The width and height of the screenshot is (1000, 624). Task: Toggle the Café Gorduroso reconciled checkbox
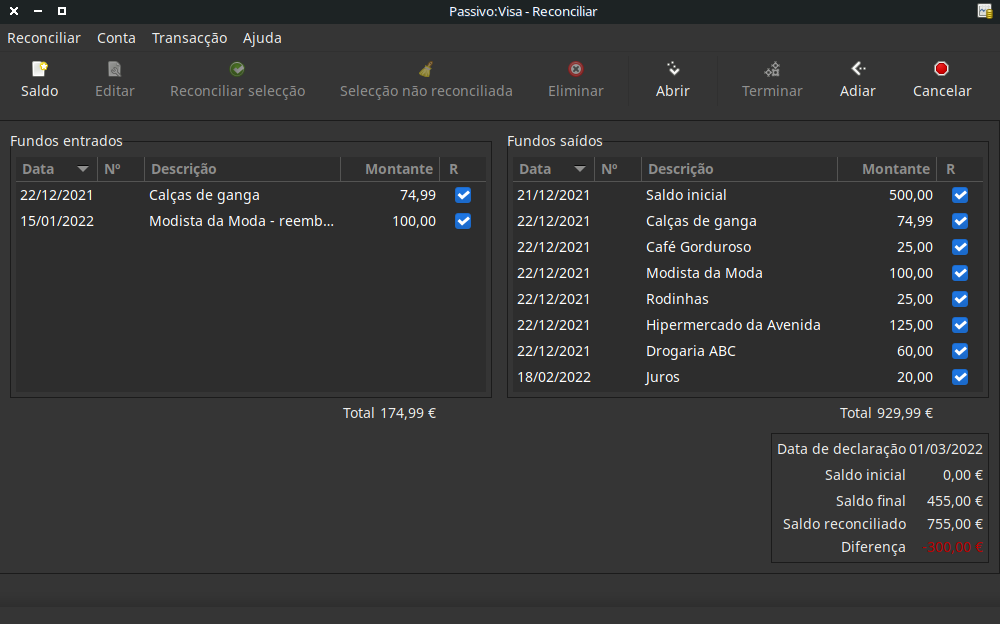click(960, 247)
